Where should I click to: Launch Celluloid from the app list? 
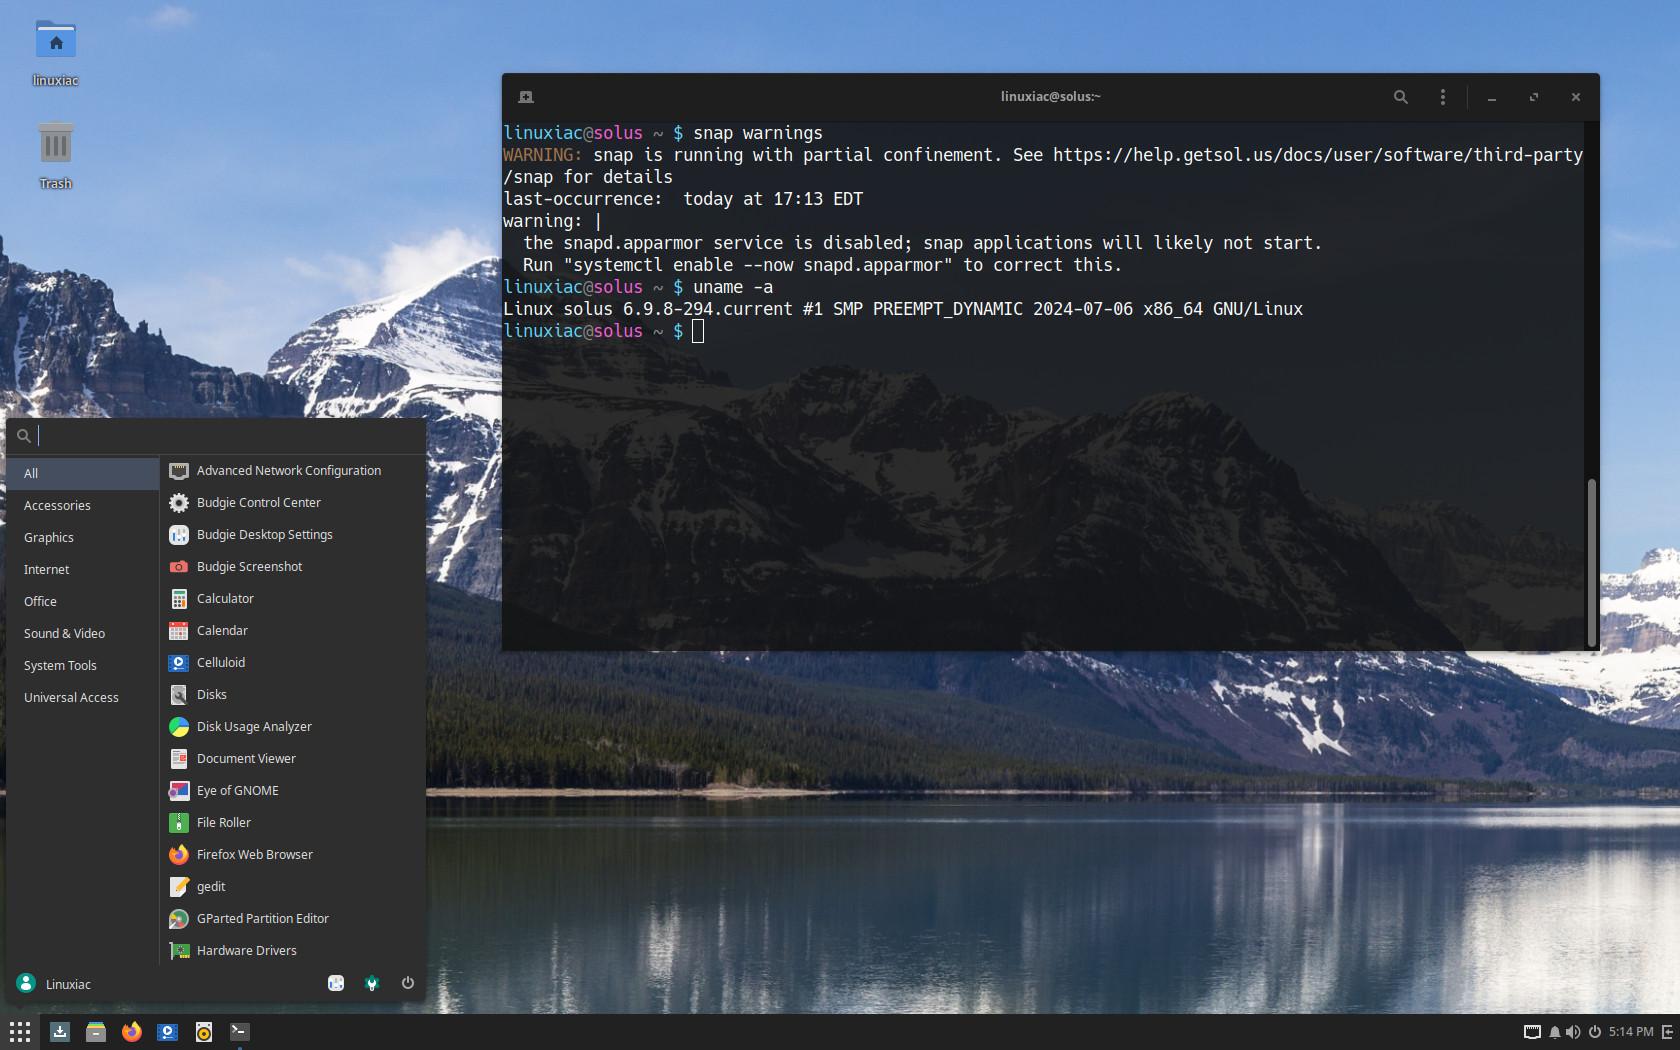tap(293, 663)
